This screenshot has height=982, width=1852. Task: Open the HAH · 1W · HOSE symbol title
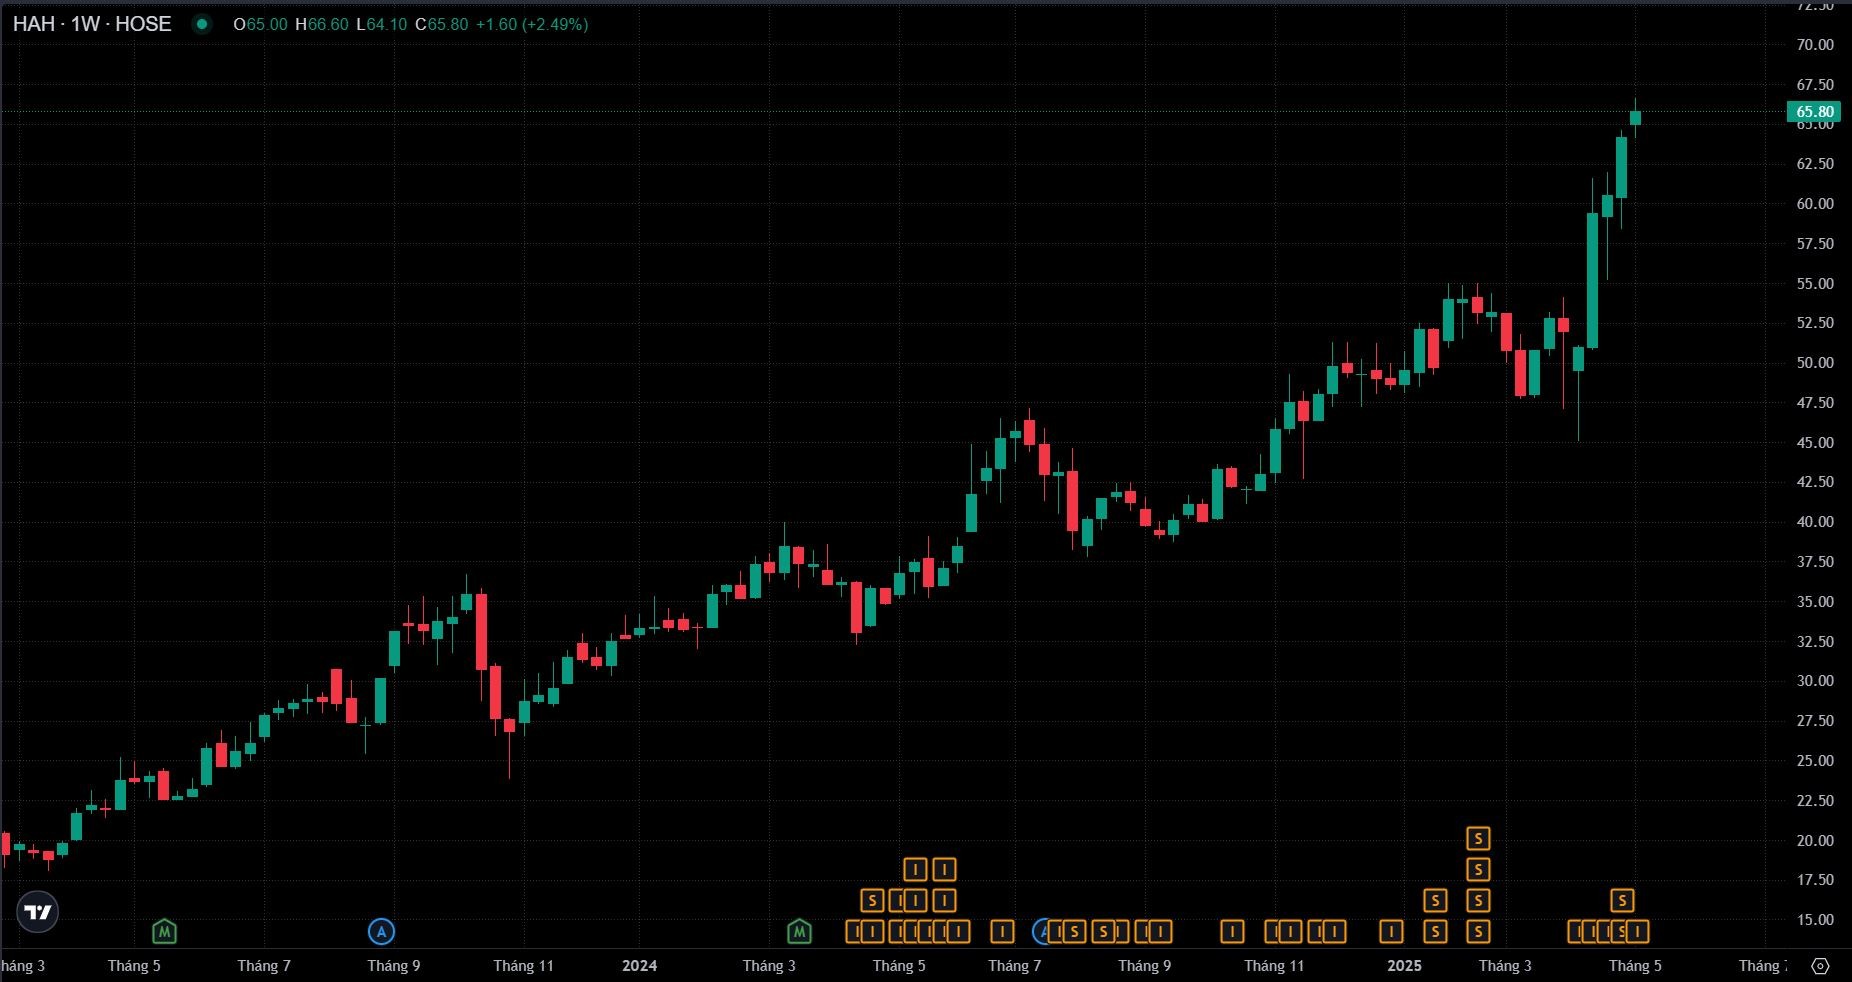(92, 24)
